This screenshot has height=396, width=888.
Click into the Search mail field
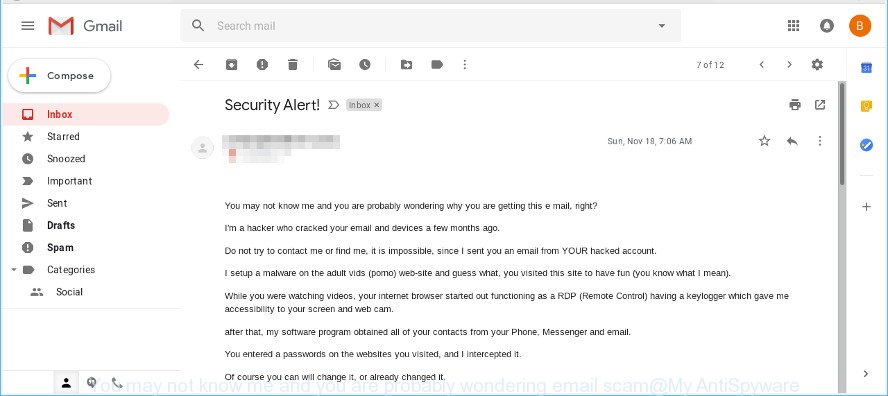click(x=430, y=26)
